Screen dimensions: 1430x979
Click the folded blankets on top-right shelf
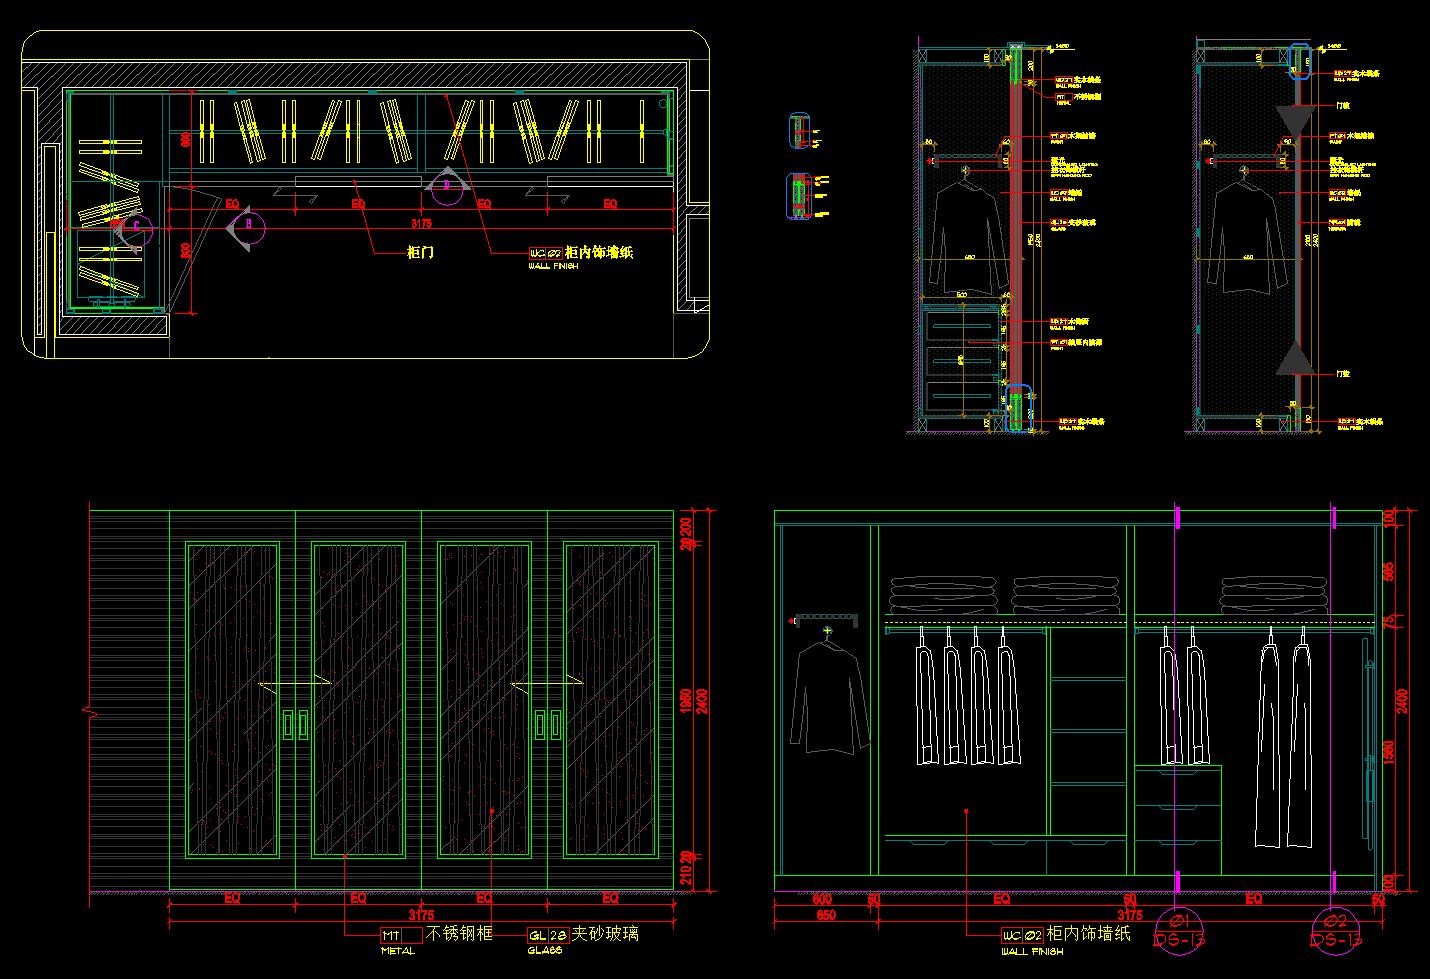coord(1275,595)
